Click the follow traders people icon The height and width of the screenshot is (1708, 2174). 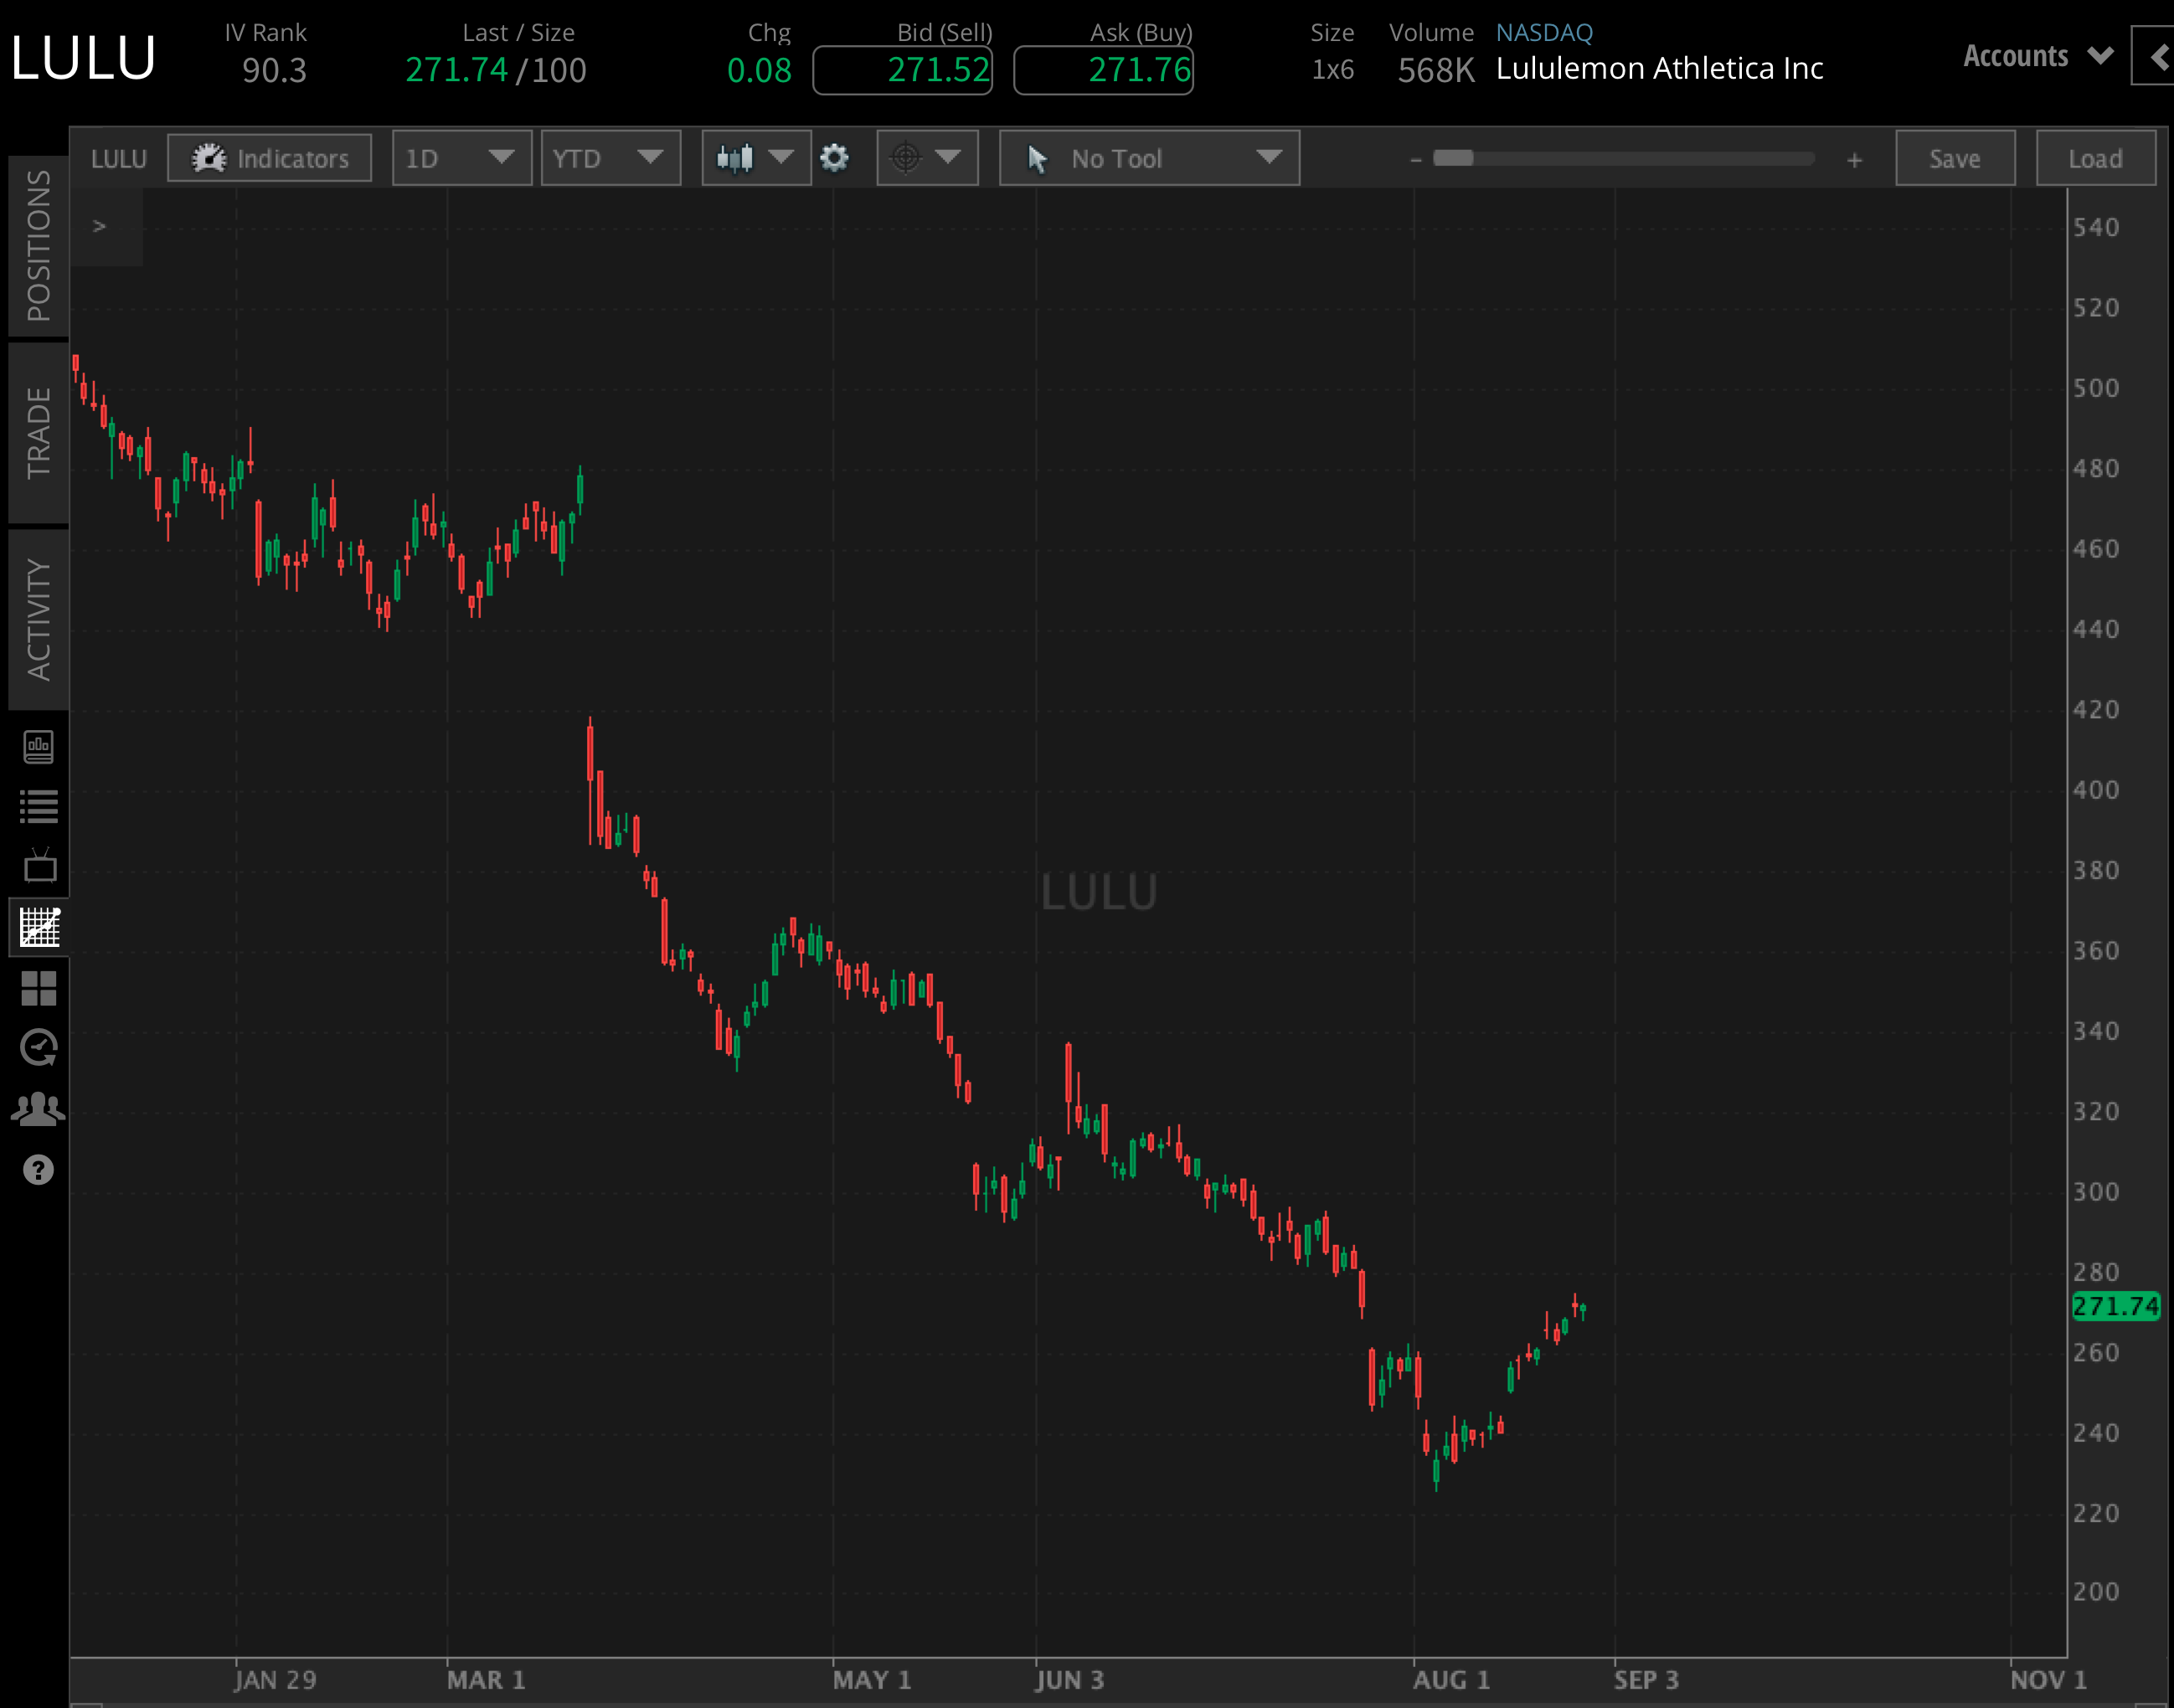click(38, 1106)
